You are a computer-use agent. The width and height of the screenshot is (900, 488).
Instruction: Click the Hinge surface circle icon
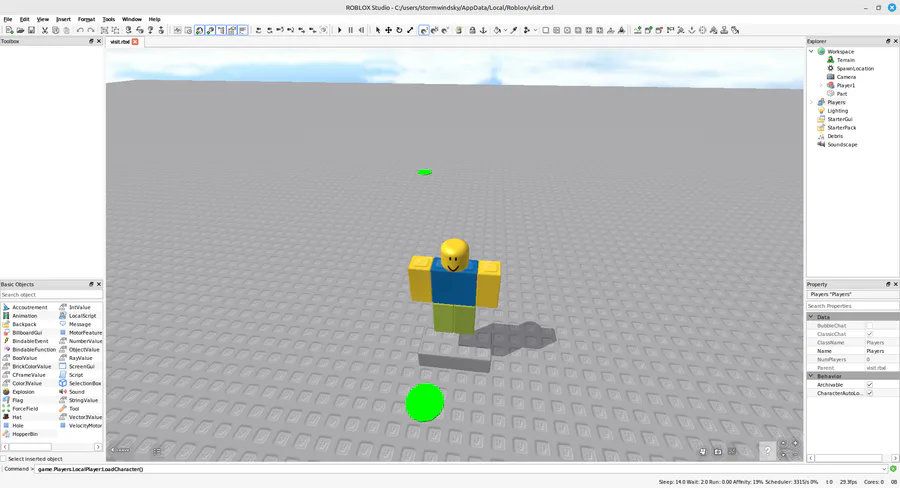pos(567,30)
